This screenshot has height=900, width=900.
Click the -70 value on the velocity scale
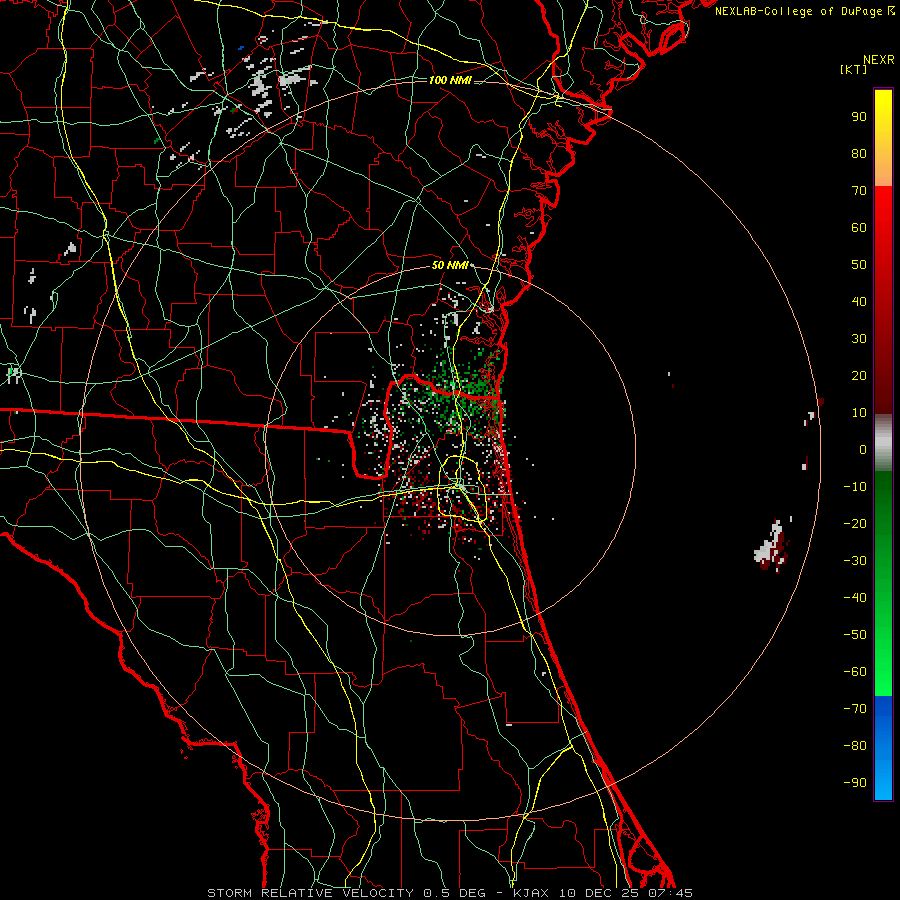[855, 709]
